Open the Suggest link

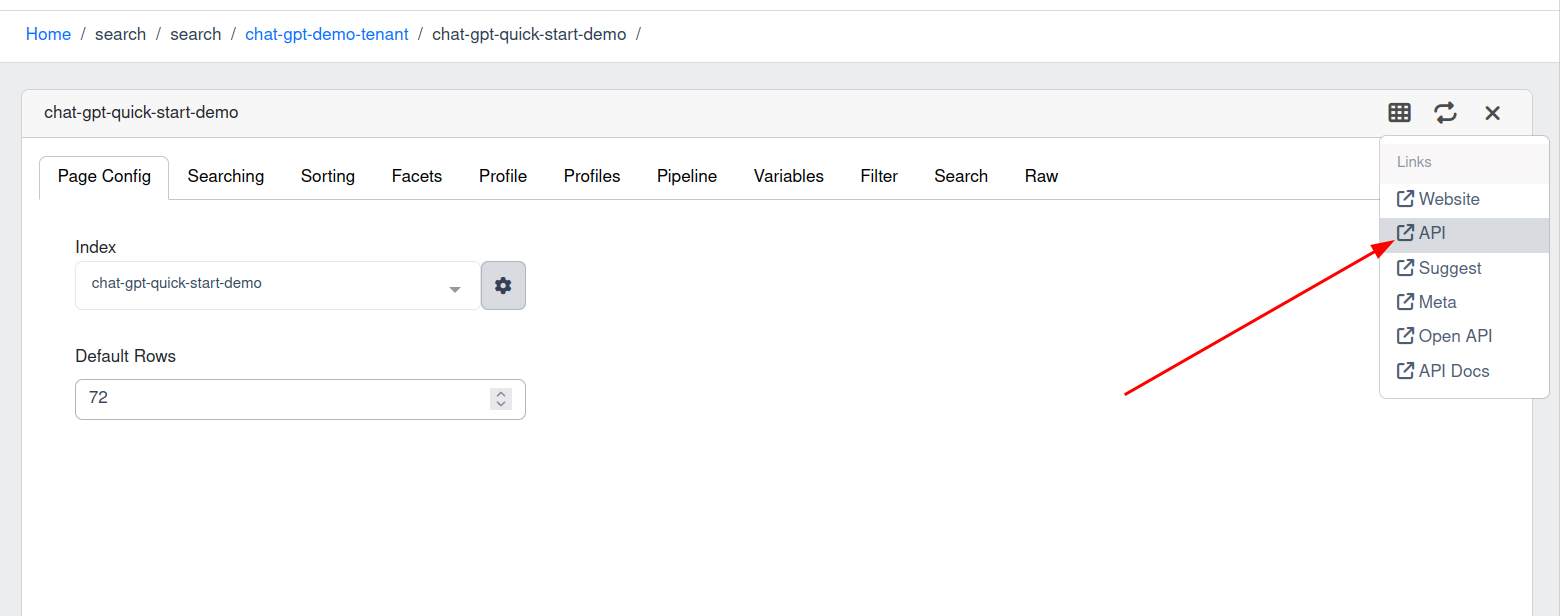coord(1464,268)
